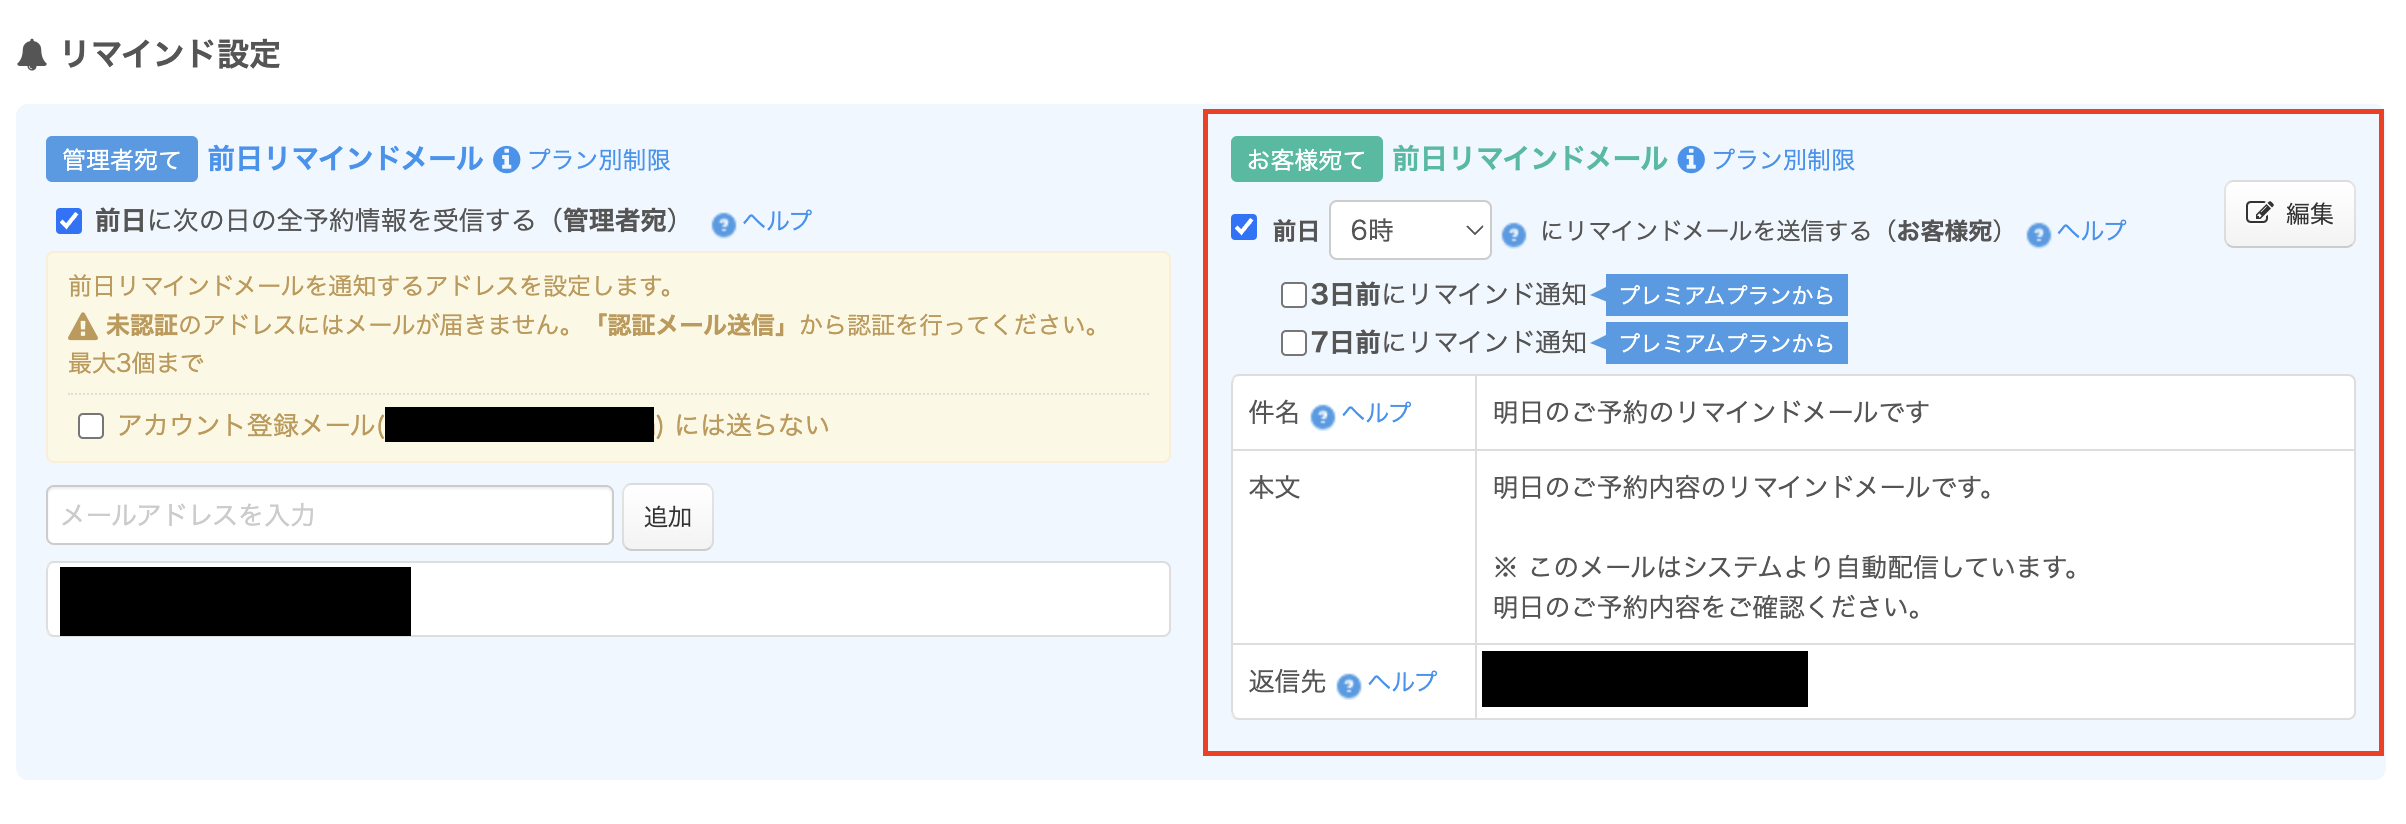Image resolution: width=2406 pixels, height=824 pixels.
Task: Uncheck 前日に次の日の全予約情報を受信する checkbox
Action: tap(69, 221)
